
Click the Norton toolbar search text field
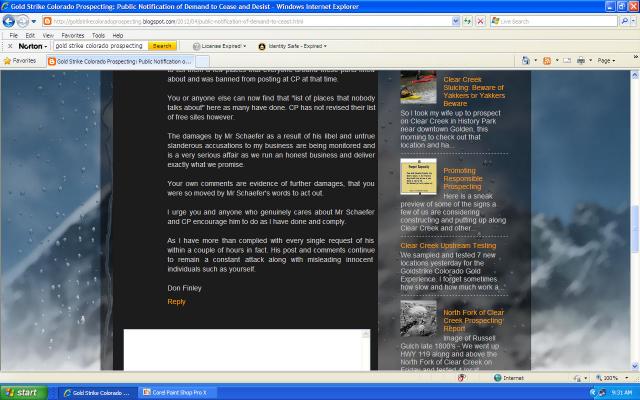click(100, 46)
